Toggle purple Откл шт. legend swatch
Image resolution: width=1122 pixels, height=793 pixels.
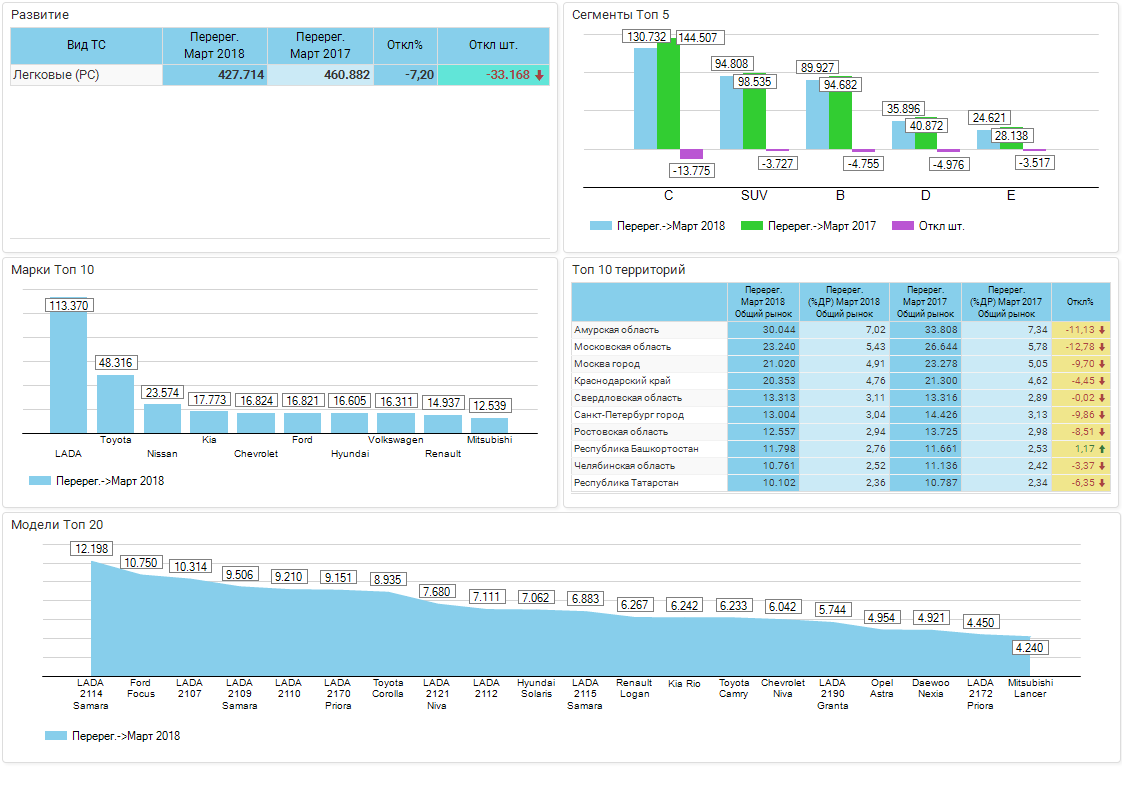pyautogui.click(x=902, y=226)
